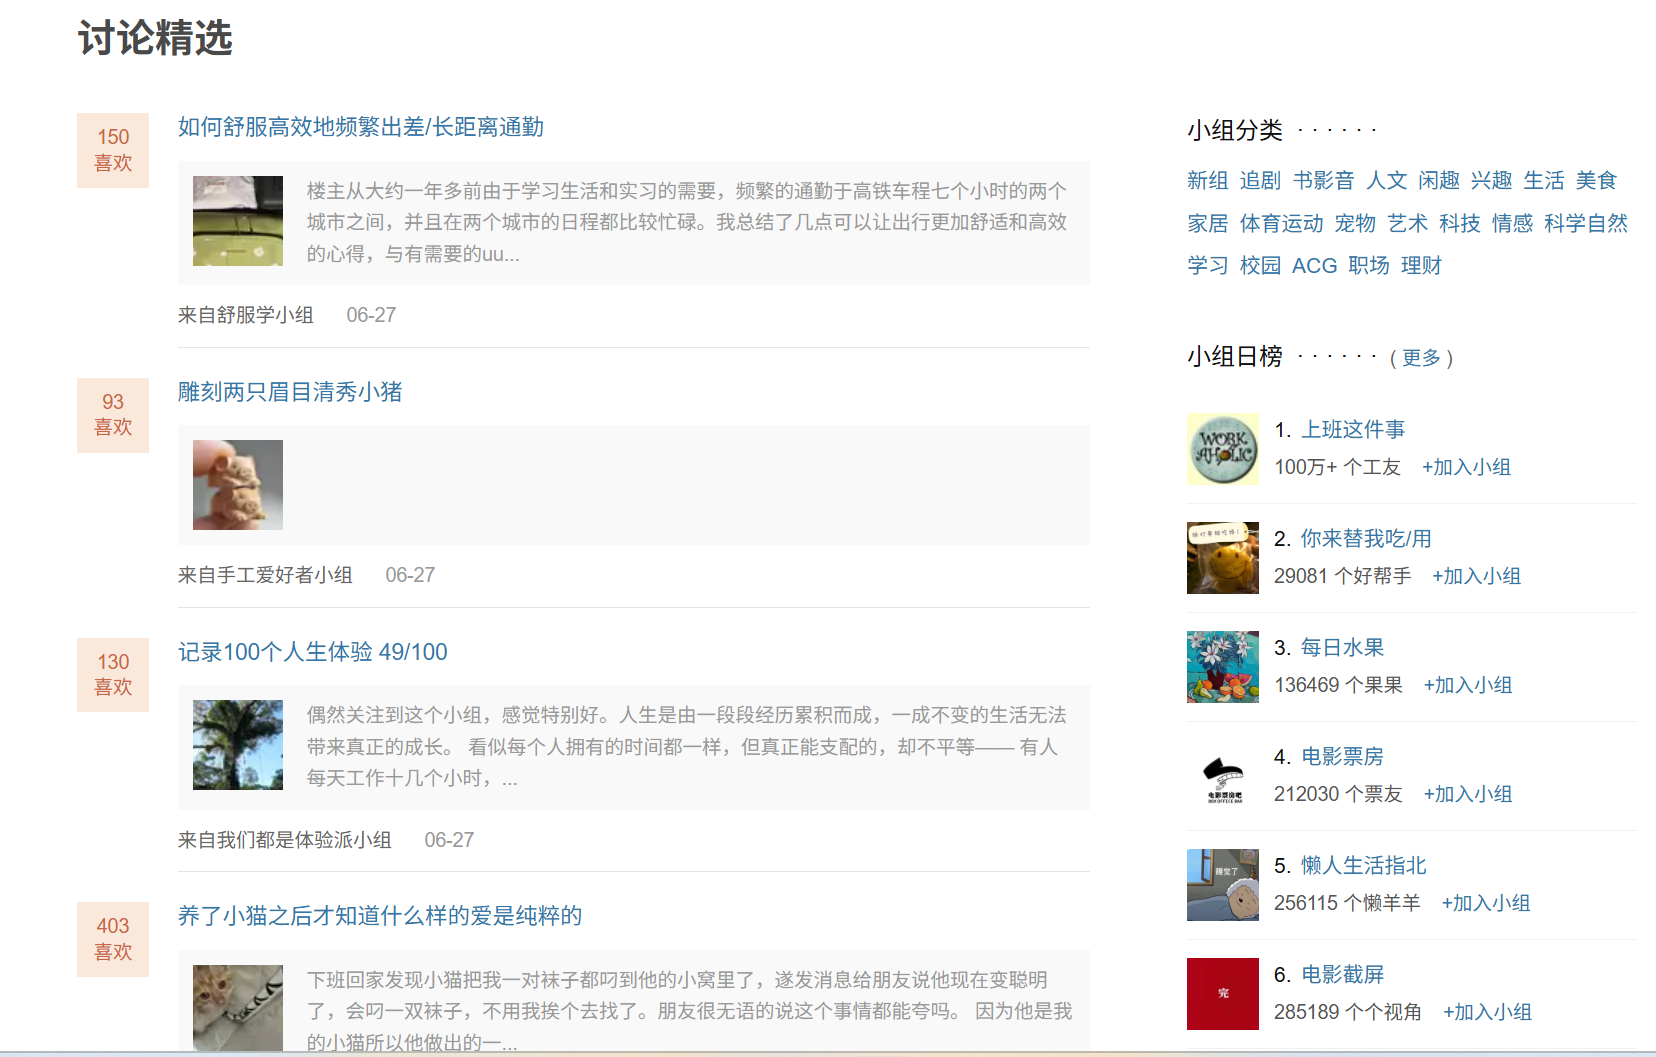Image resolution: width=1656 pixels, height=1057 pixels.
Task: Open the 手工爱好者小组 group link
Action: click(x=285, y=575)
